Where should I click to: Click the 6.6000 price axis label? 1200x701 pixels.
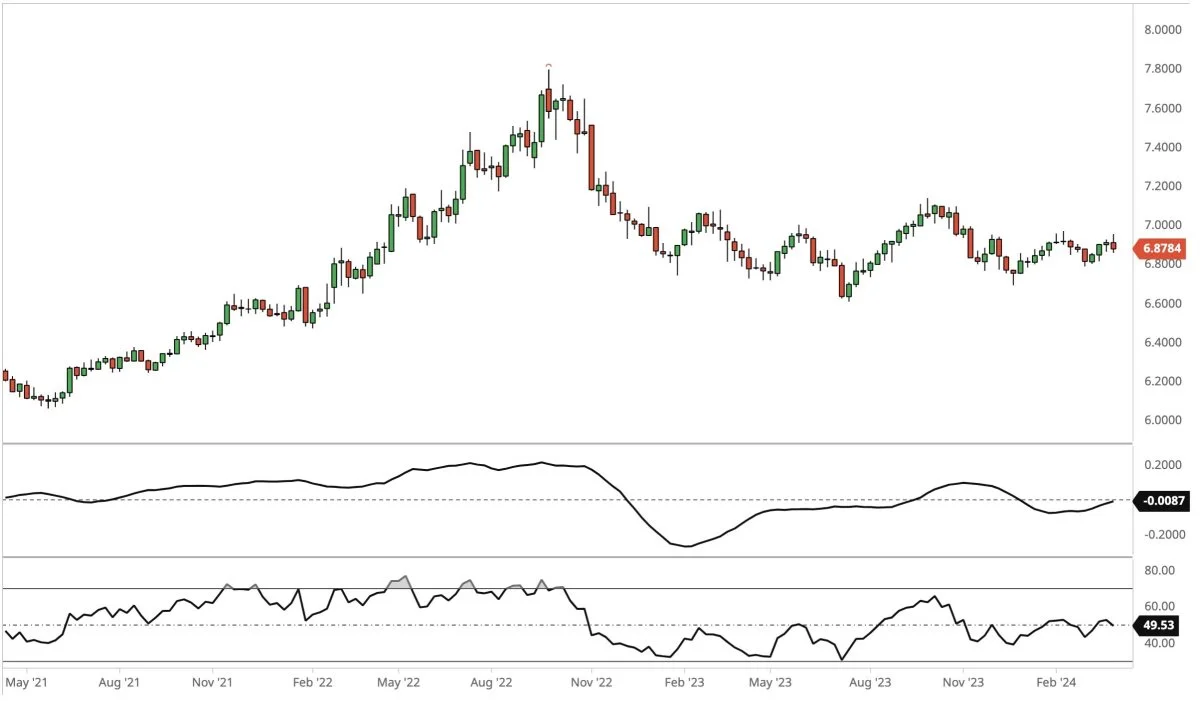[x=1165, y=303]
